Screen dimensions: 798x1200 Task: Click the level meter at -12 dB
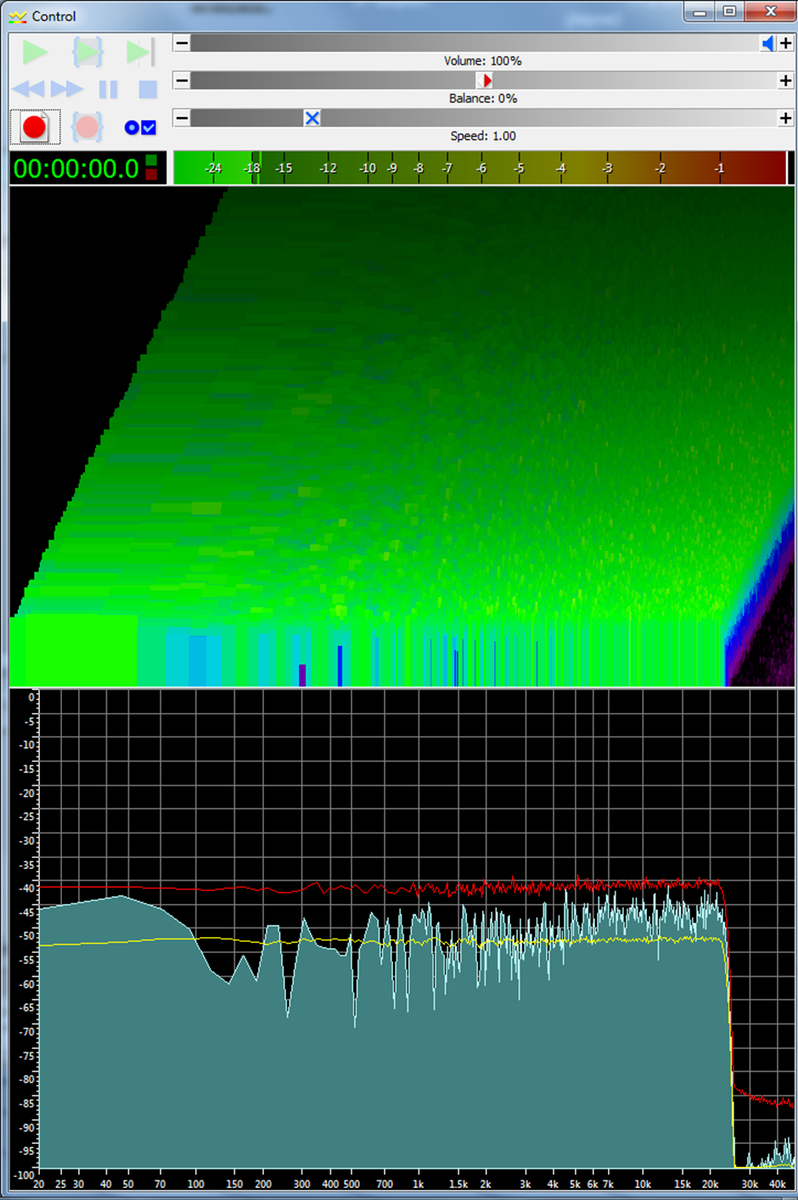[328, 168]
